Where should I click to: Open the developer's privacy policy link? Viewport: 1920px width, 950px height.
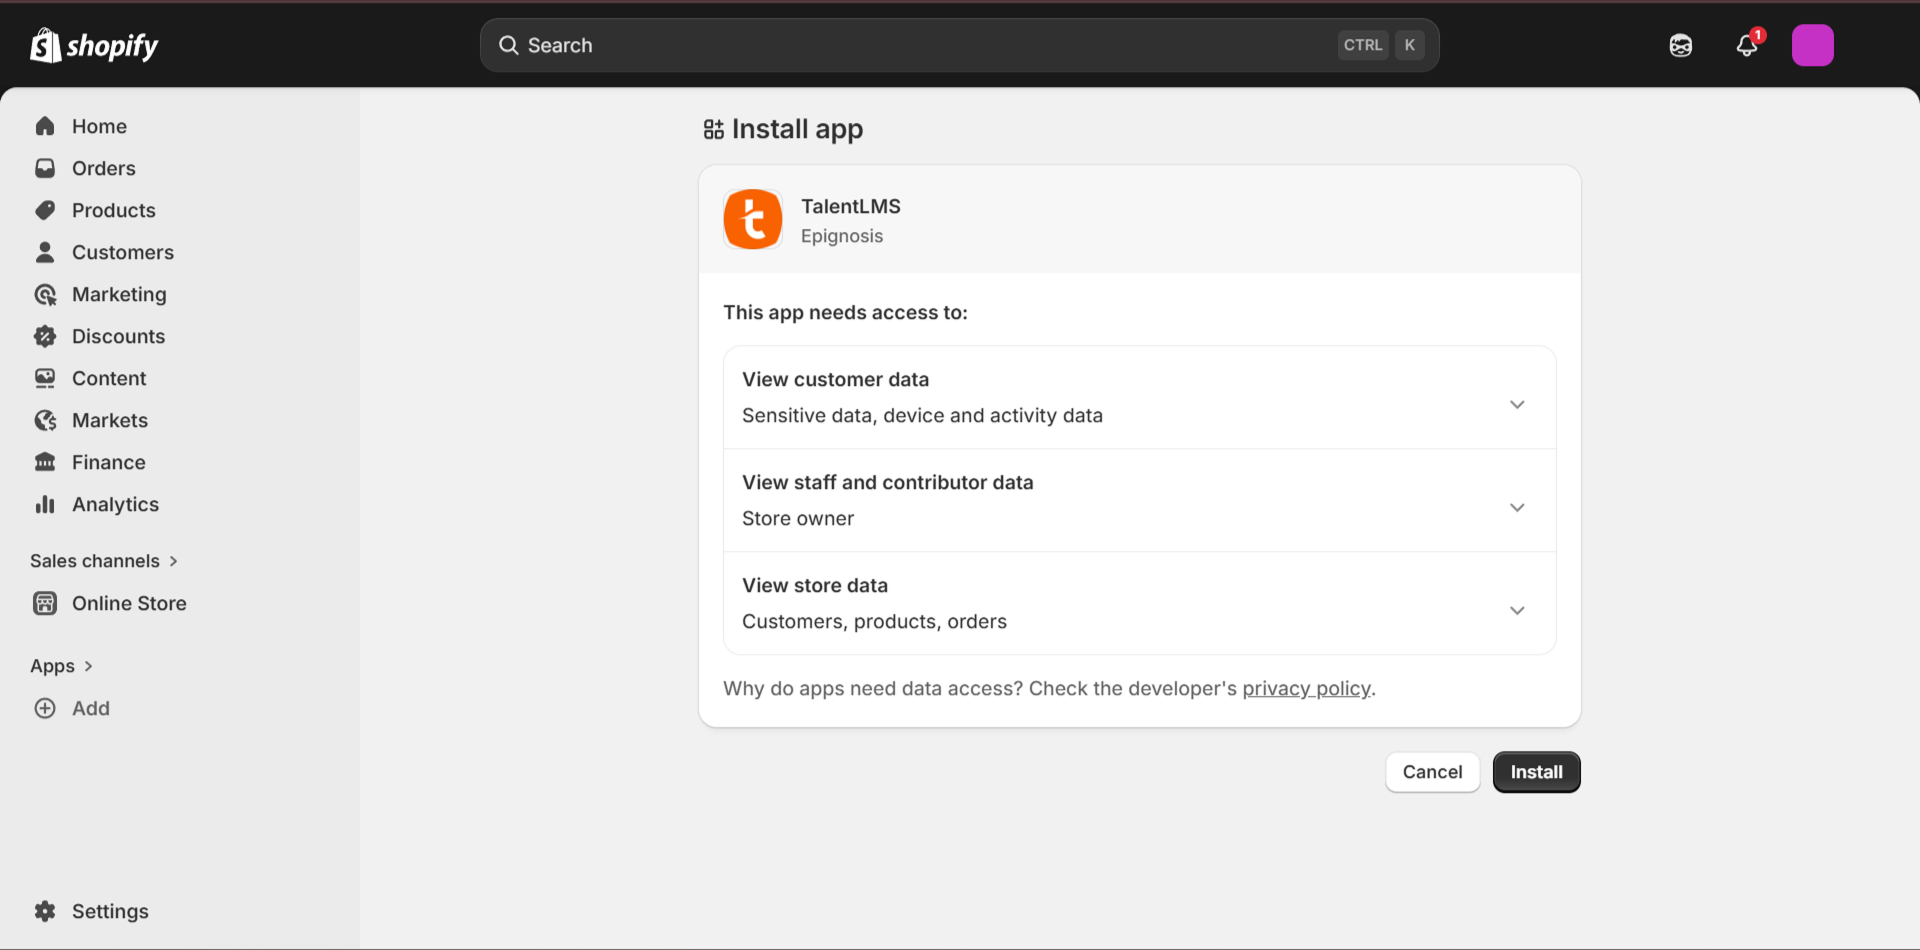[x=1306, y=688]
